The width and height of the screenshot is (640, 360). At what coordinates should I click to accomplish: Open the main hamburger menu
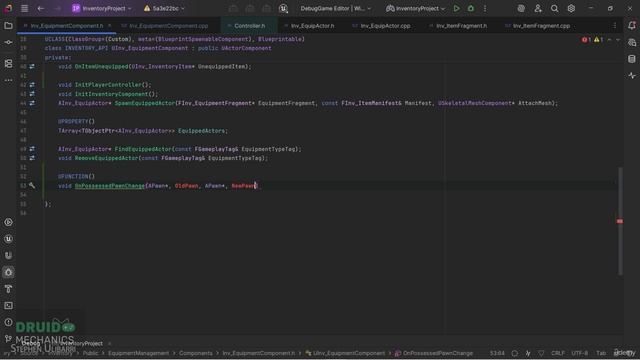coord(24,8)
